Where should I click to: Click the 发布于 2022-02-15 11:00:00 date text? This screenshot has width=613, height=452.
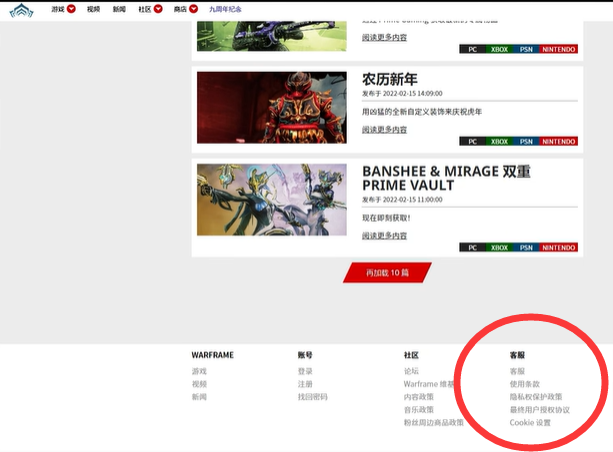pos(402,199)
